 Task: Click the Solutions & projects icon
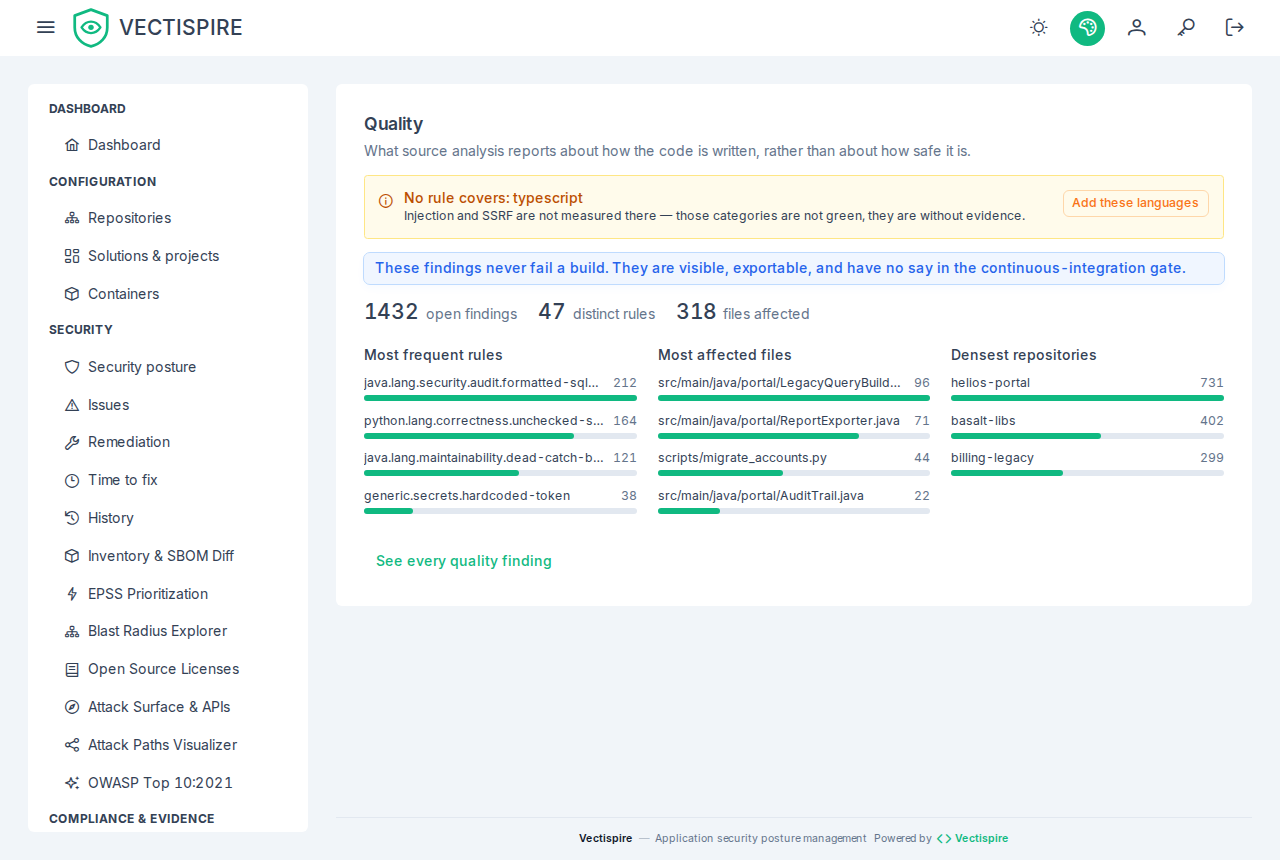72,256
